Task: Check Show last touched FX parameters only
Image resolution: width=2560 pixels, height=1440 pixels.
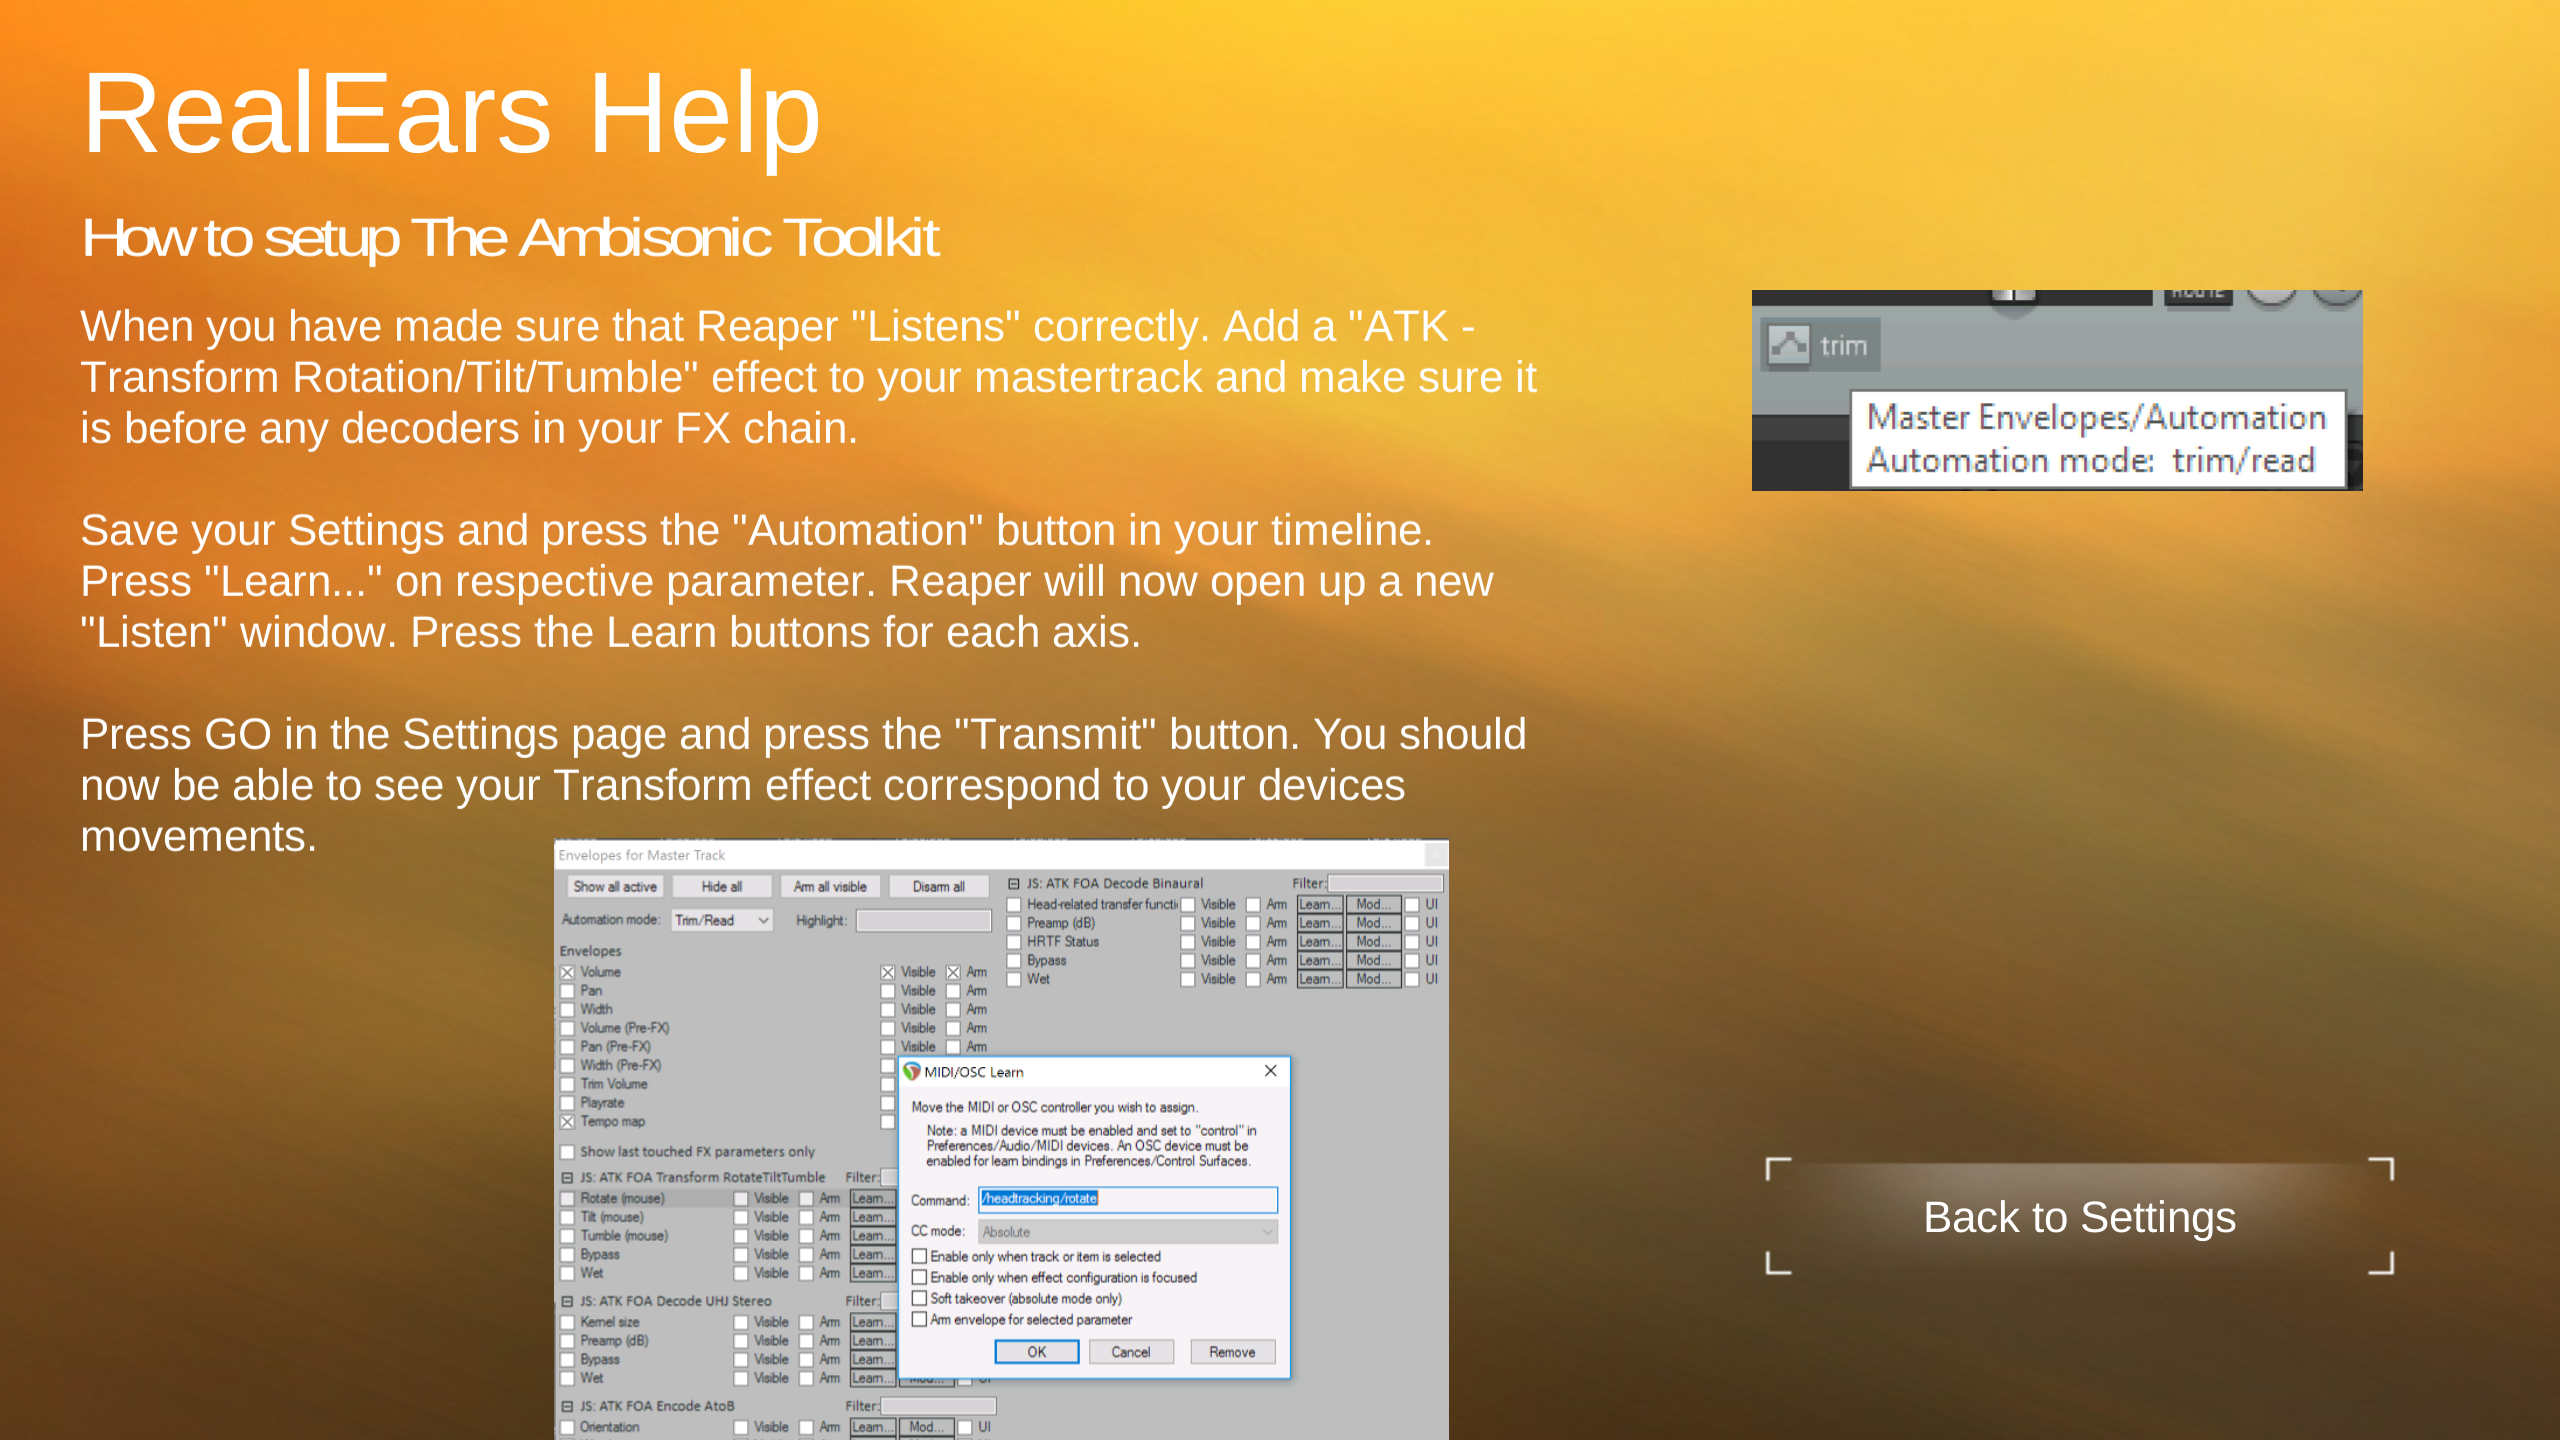Action: tap(567, 1152)
